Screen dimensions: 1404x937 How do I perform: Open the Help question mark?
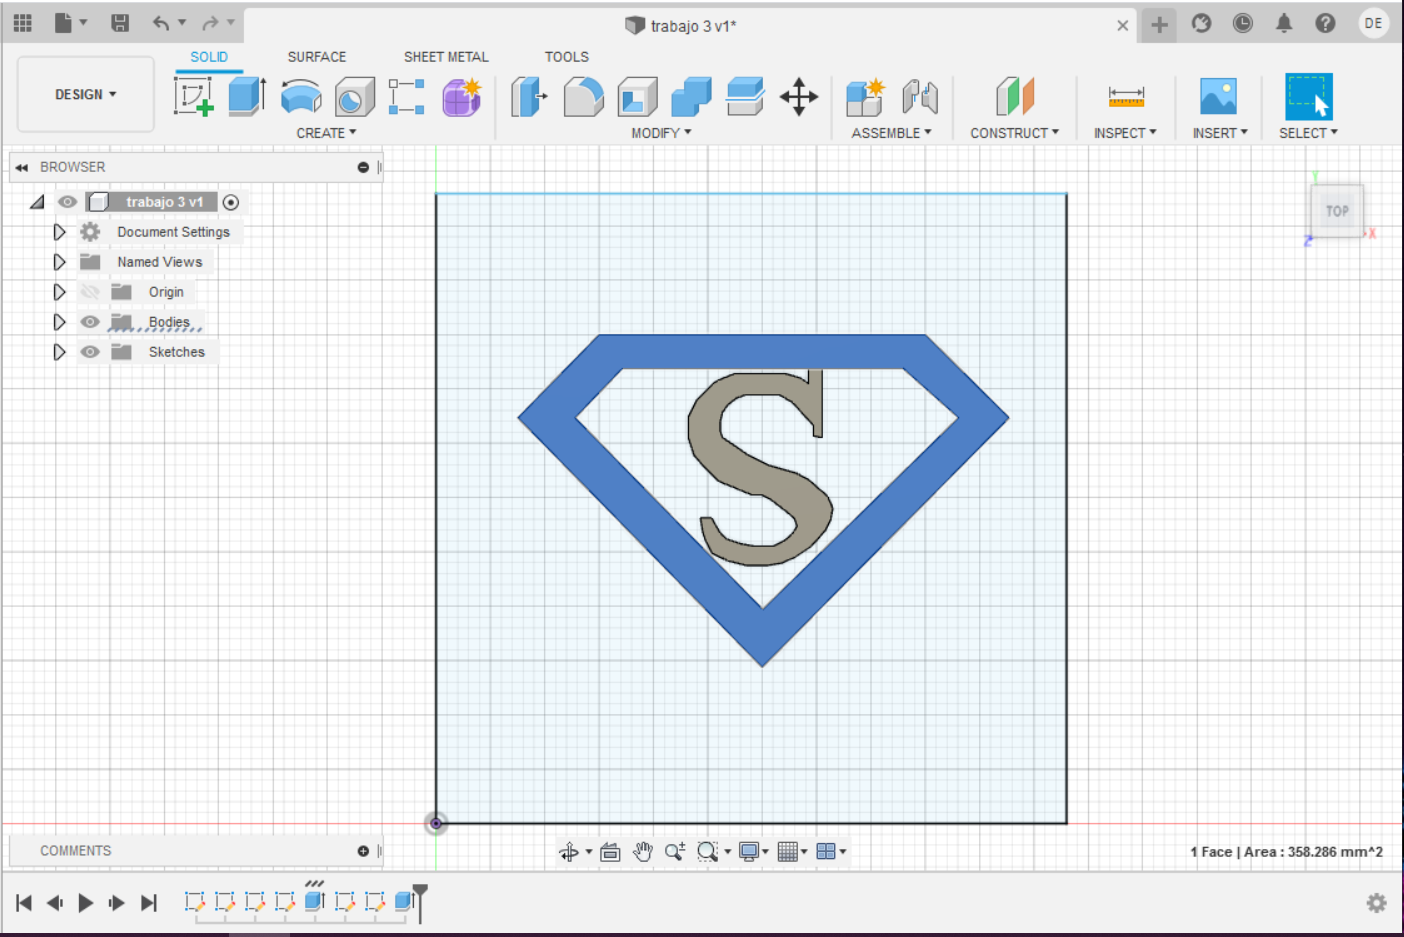[x=1325, y=23]
